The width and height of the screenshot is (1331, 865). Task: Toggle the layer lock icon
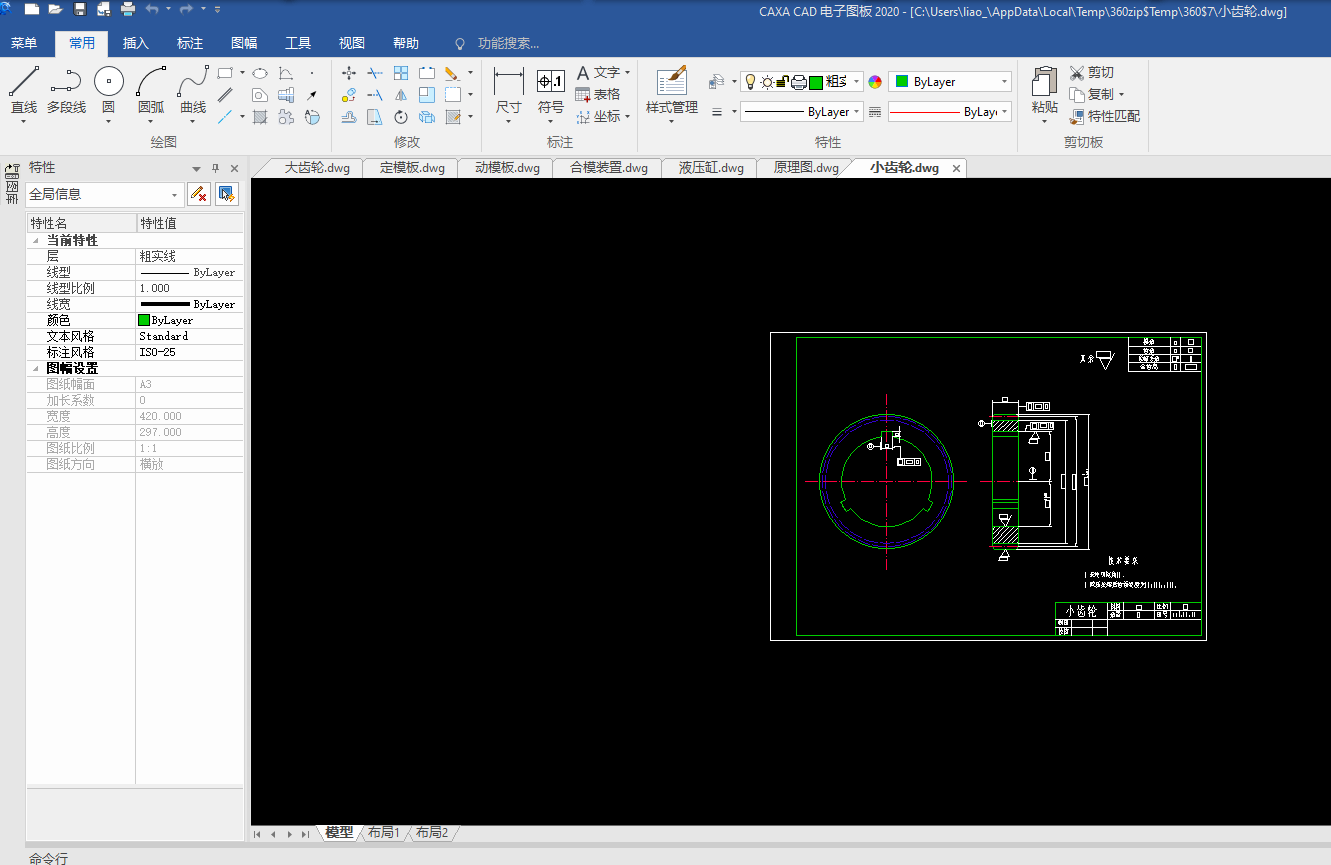(x=783, y=82)
